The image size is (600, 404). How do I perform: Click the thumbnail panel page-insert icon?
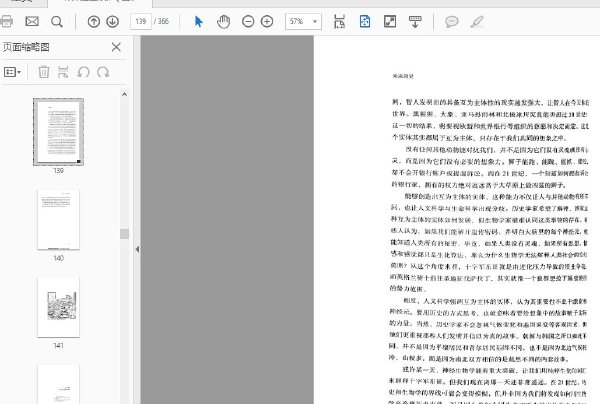[x=63, y=72]
